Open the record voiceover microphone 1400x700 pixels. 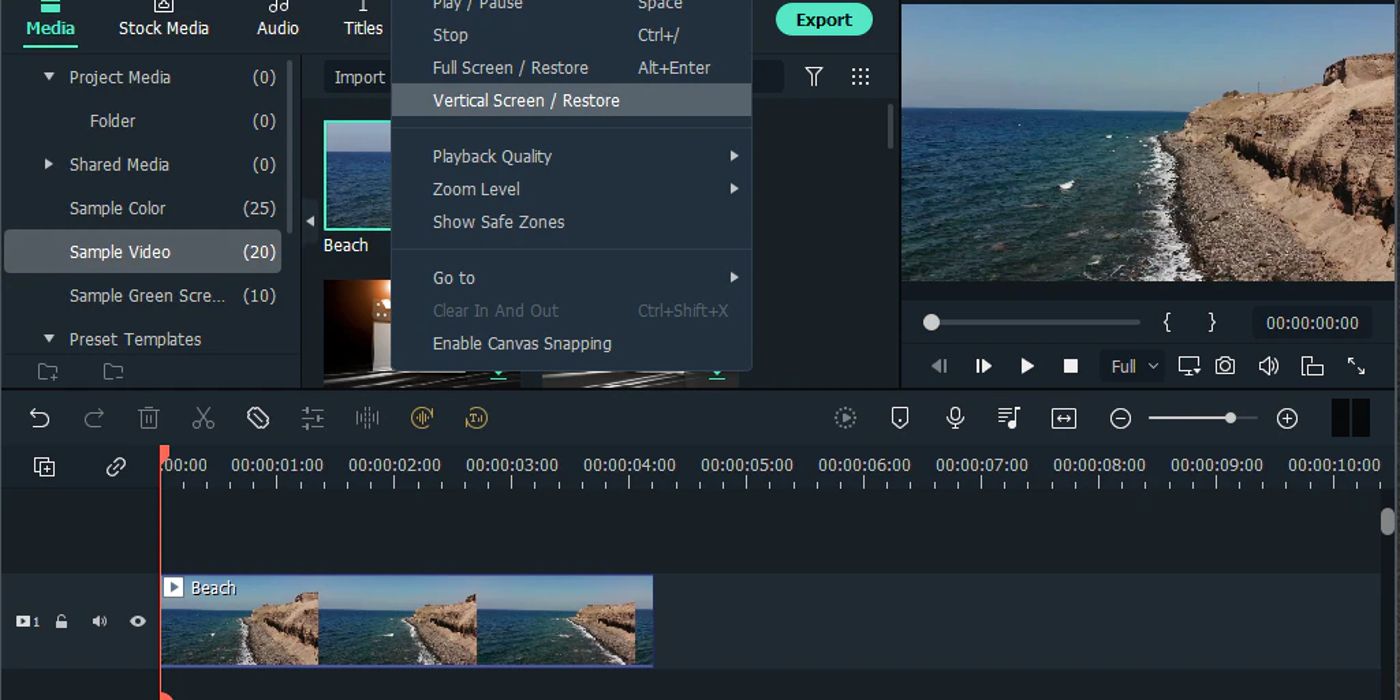(x=955, y=418)
